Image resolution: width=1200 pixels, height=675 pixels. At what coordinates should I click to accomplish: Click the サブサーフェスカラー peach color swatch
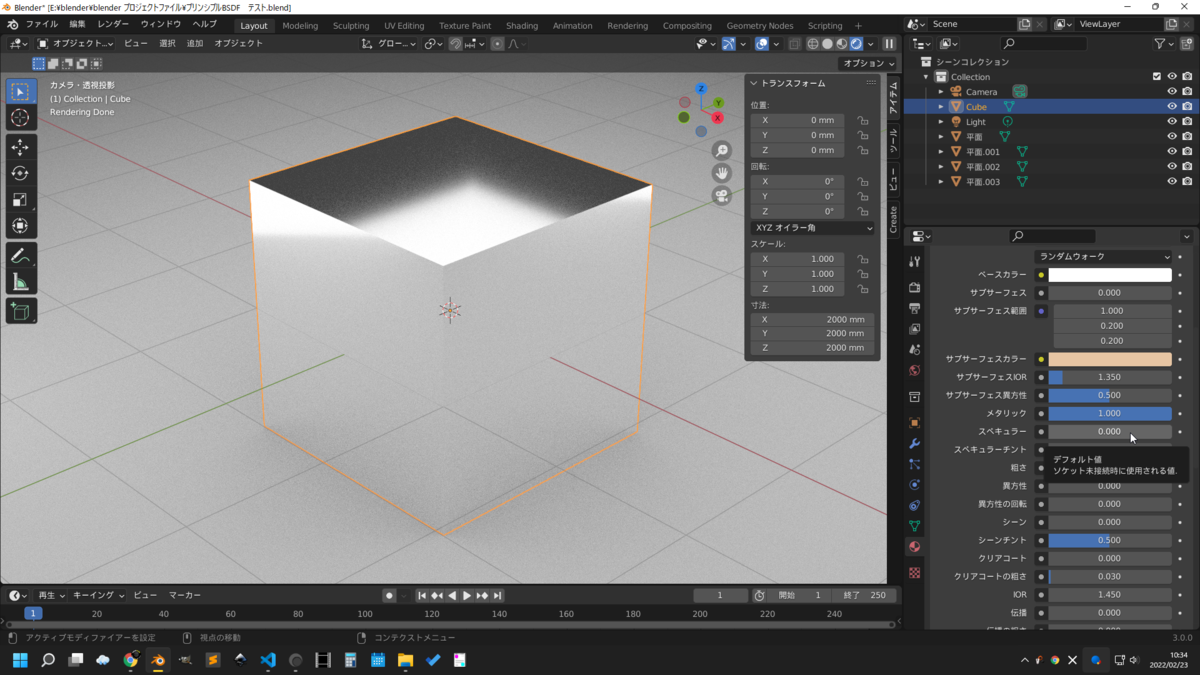pos(1110,359)
